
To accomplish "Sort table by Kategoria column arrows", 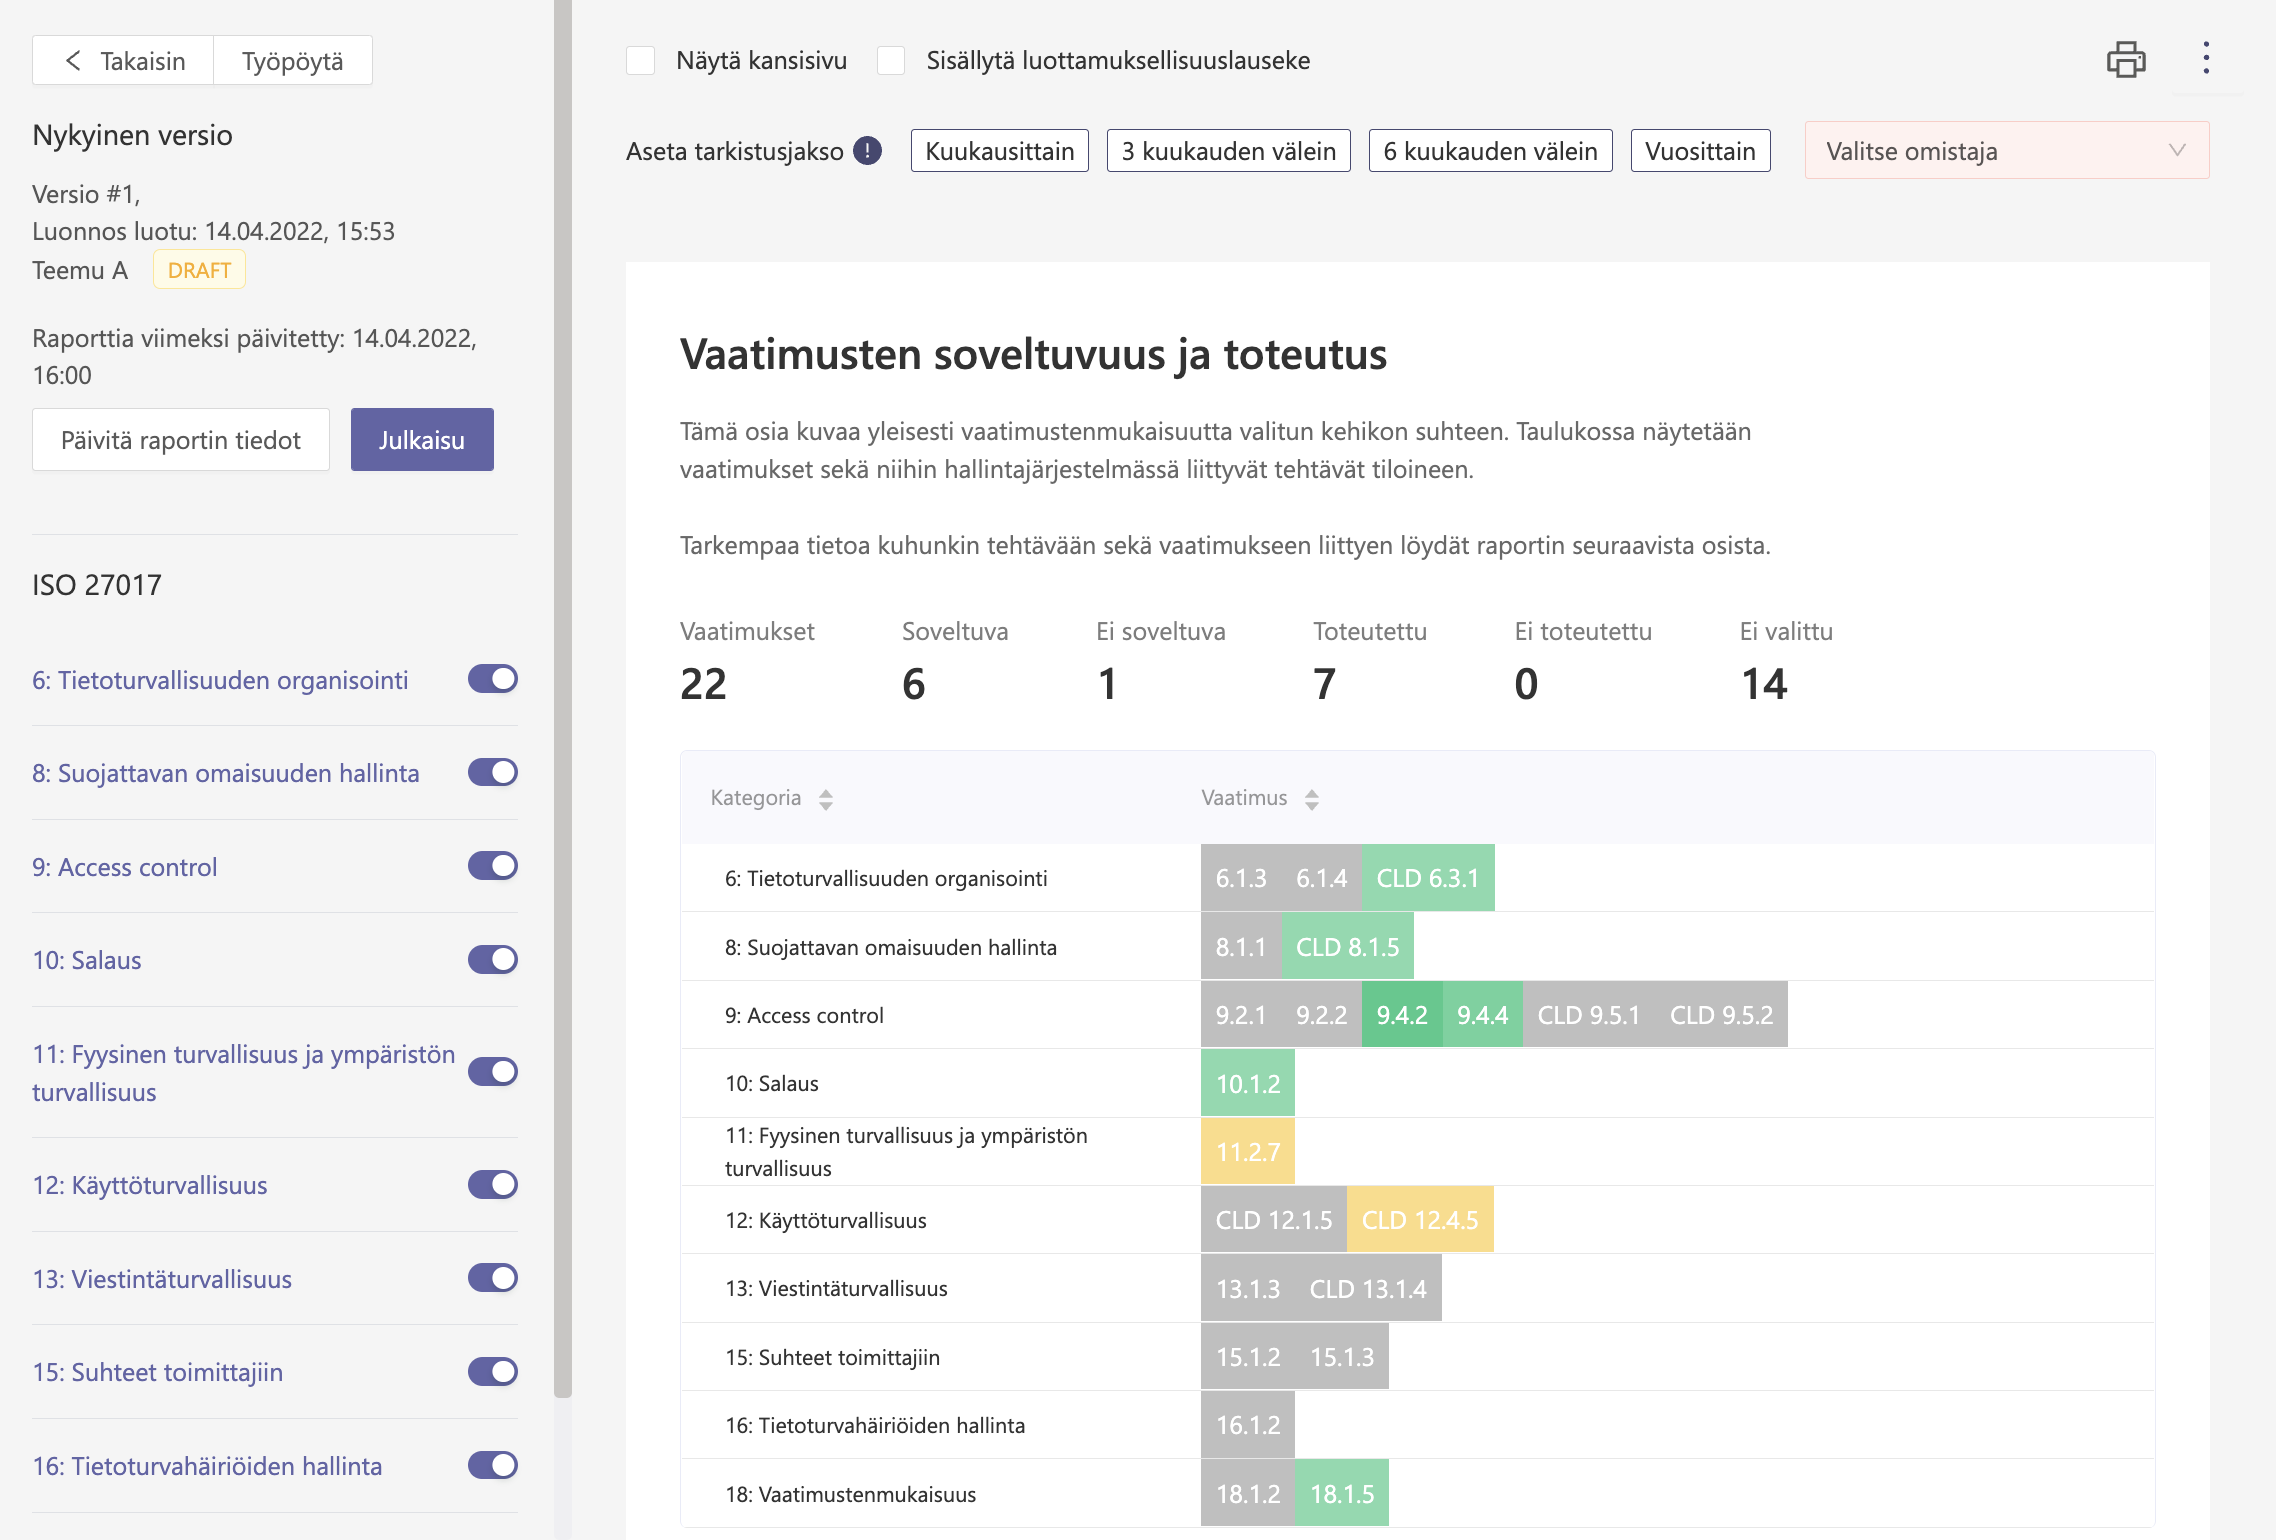I will pyautogui.click(x=825, y=799).
